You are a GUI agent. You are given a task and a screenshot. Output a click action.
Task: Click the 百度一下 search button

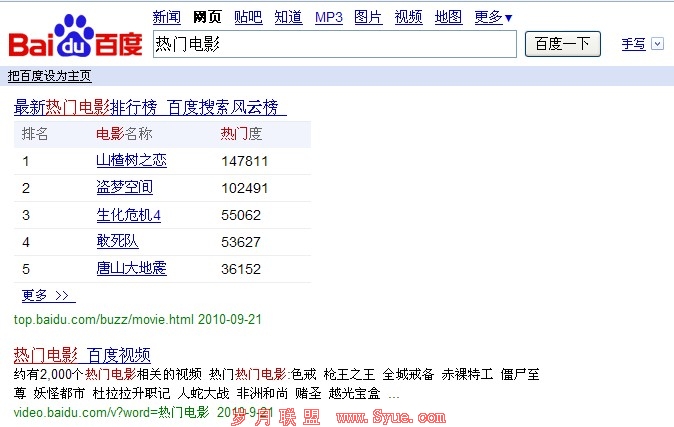pyautogui.click(x=563, y=44)
